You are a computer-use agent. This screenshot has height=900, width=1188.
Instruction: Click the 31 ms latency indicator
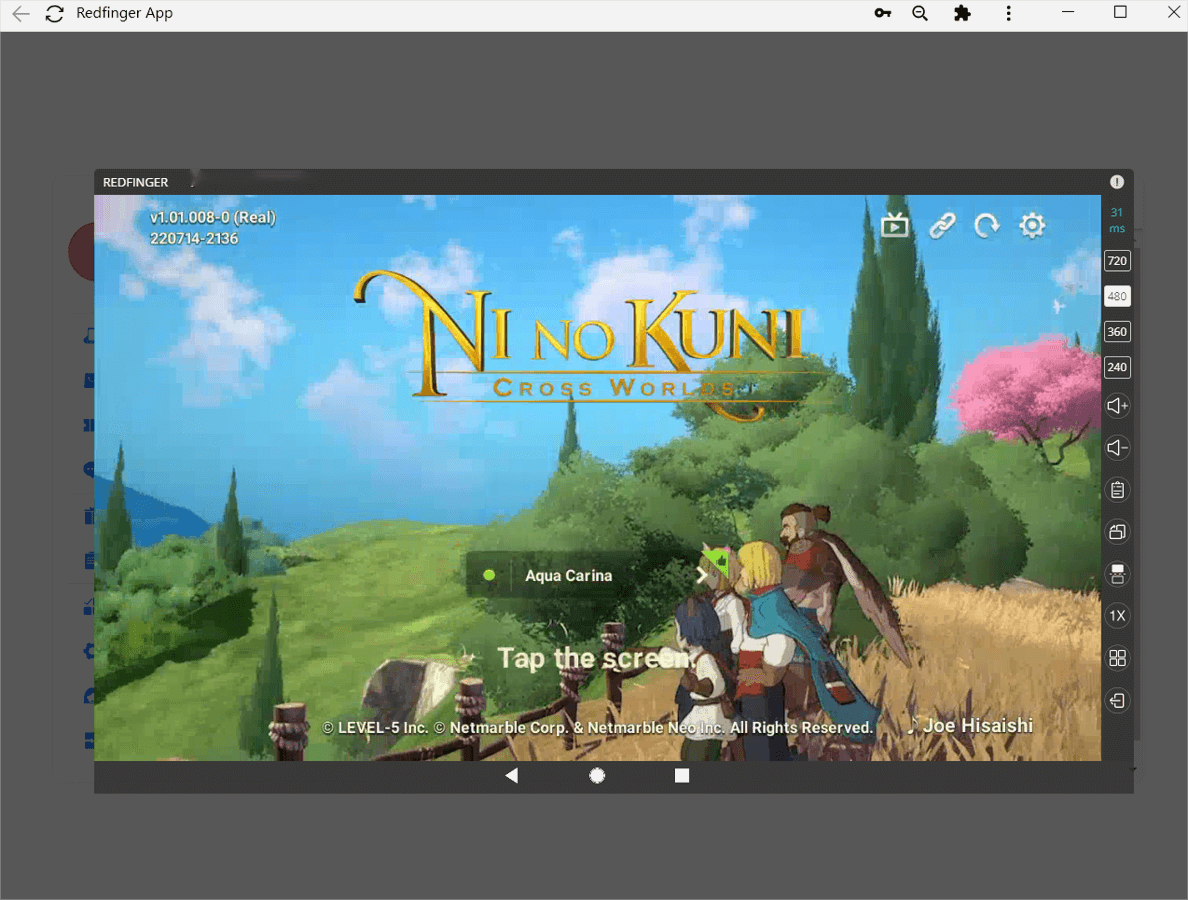1117,220
